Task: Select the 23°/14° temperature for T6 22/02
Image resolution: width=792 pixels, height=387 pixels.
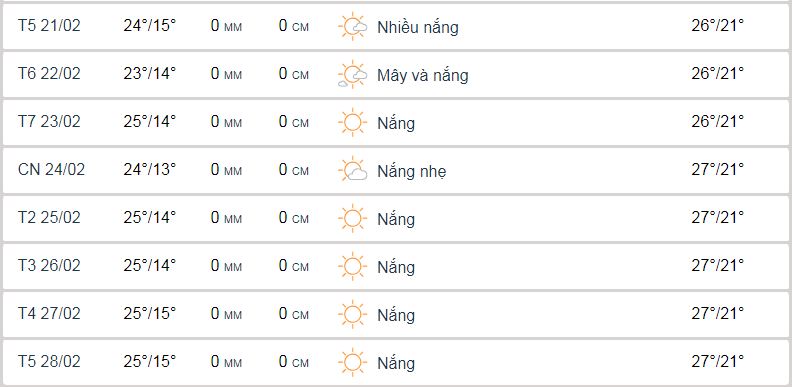Action: [150, 73]
